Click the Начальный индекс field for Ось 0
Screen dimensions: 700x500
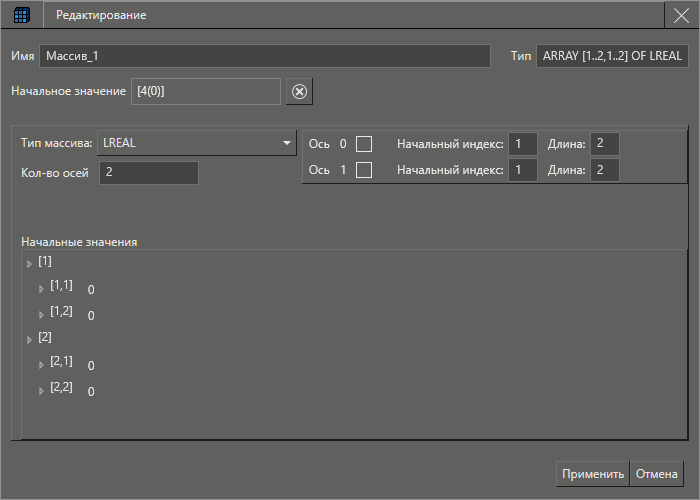coord(523,144)
